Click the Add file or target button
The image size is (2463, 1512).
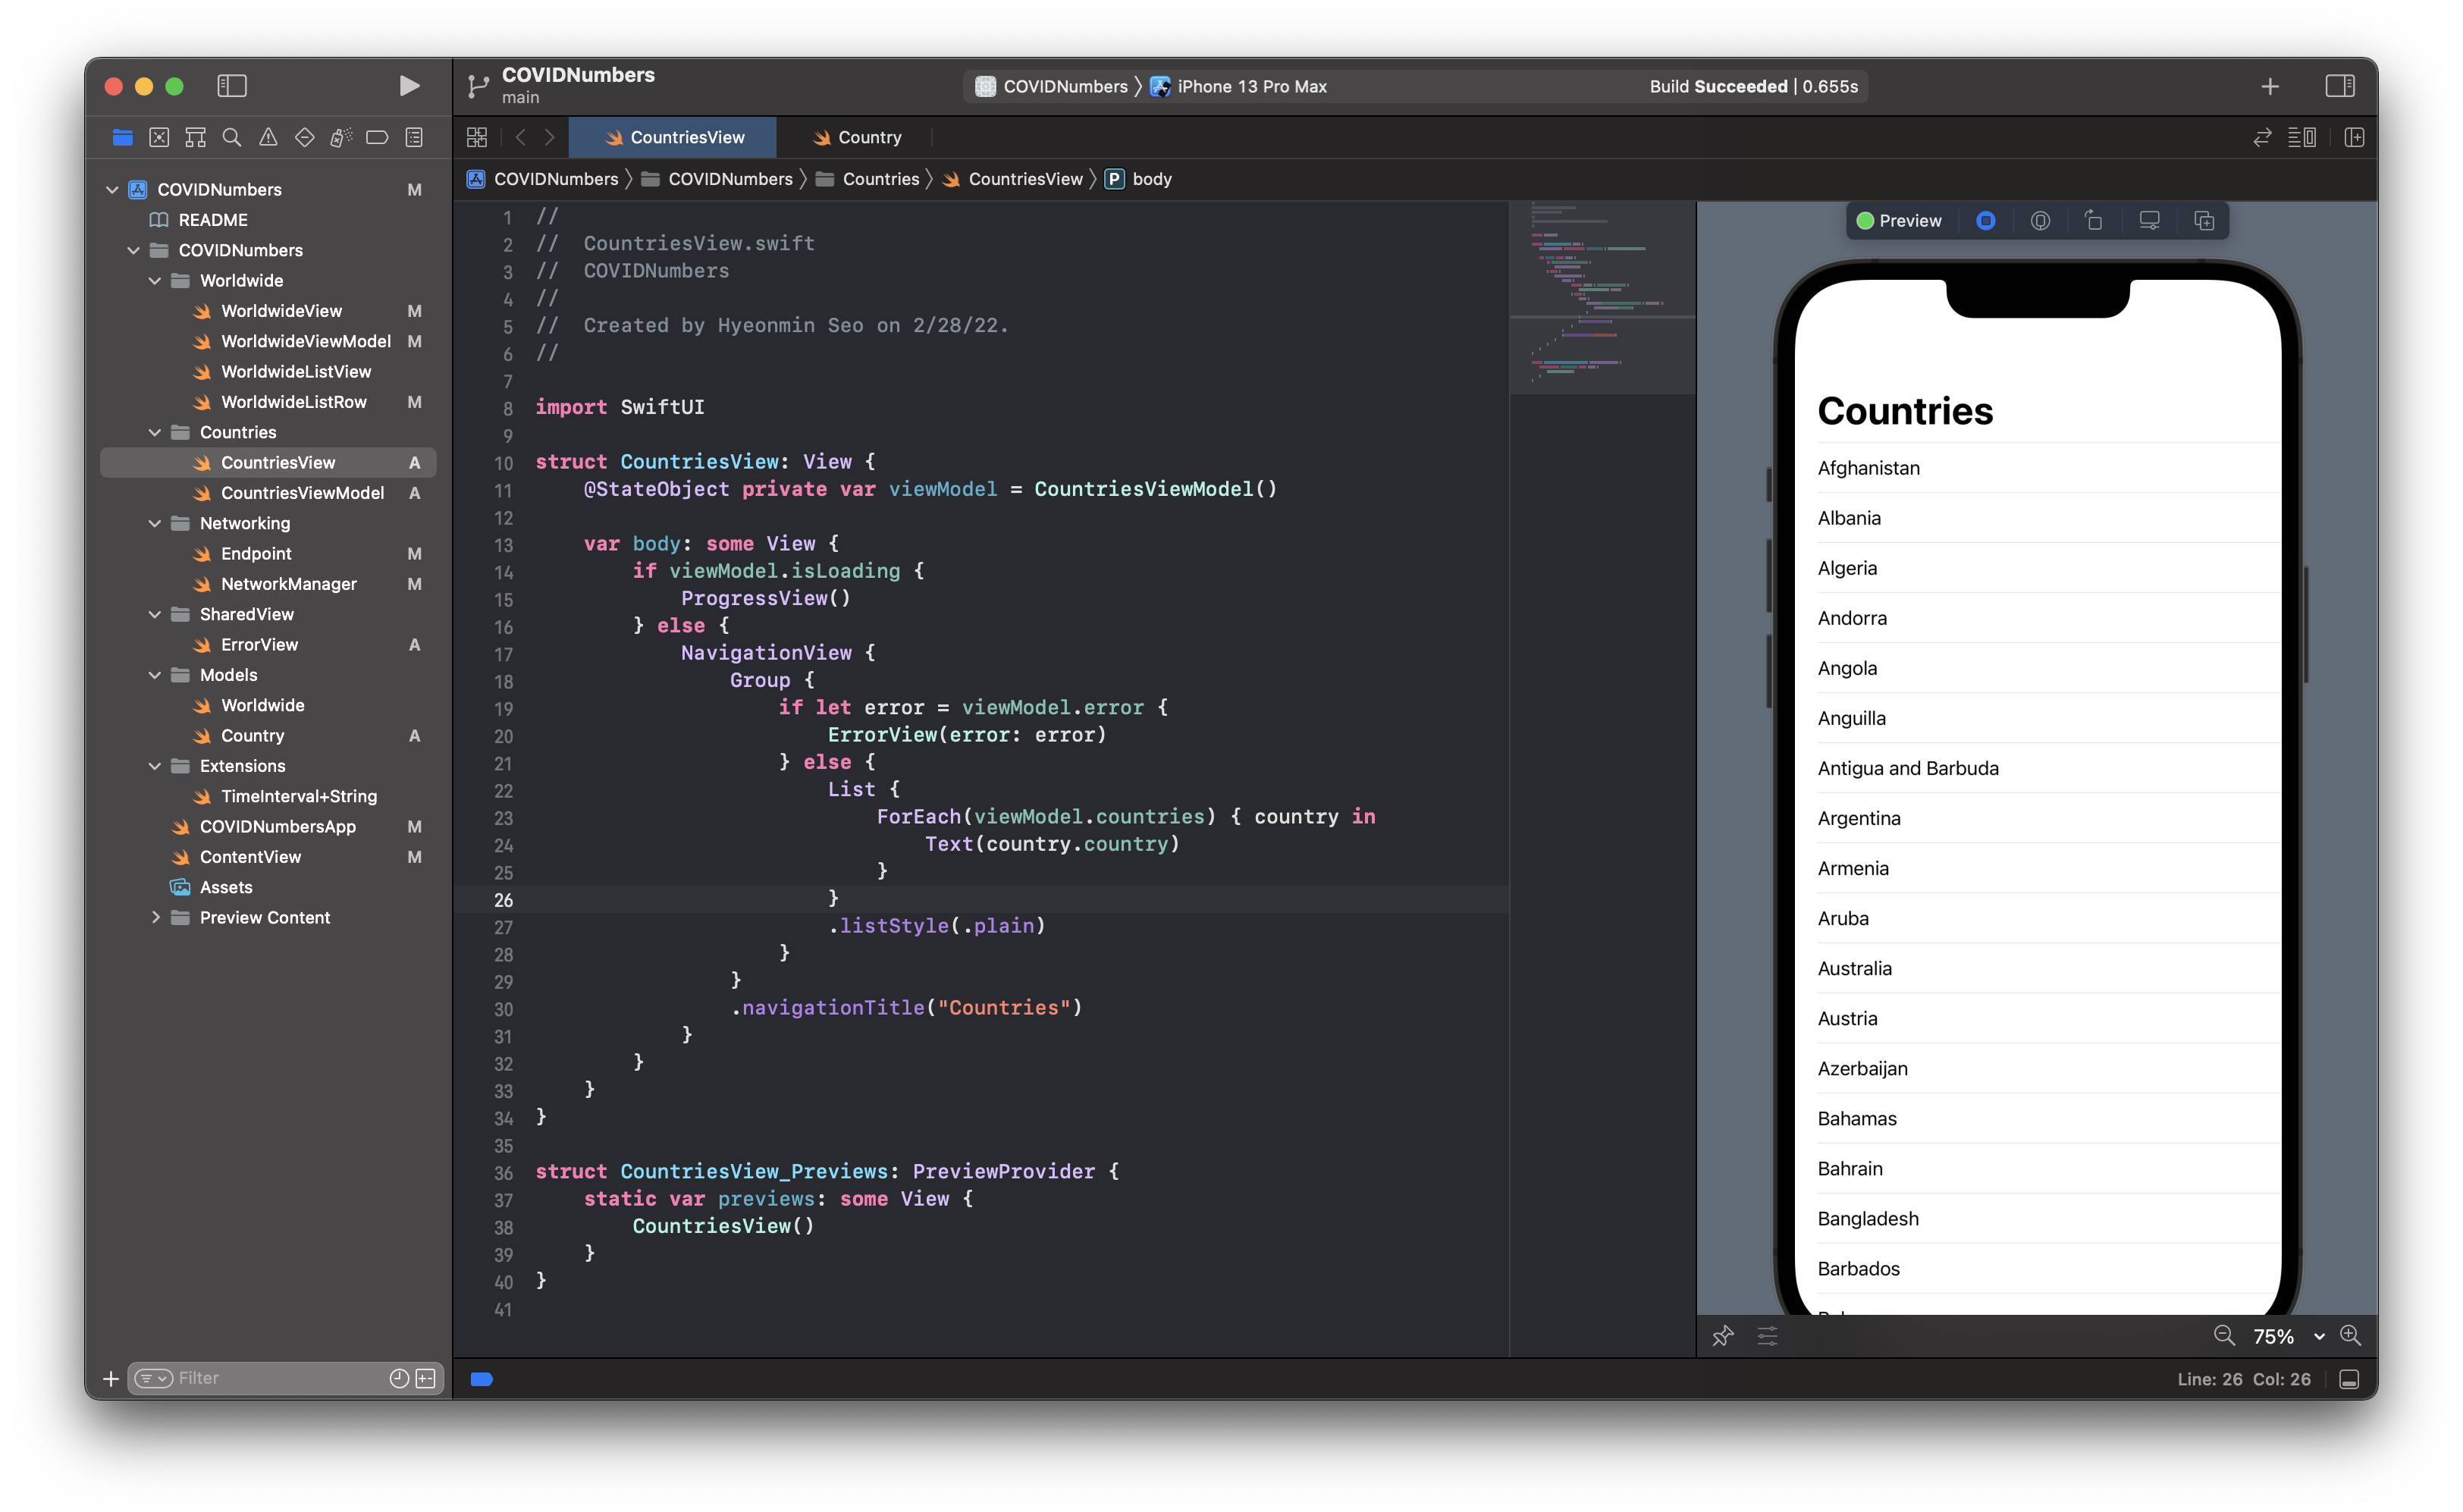111,1379
